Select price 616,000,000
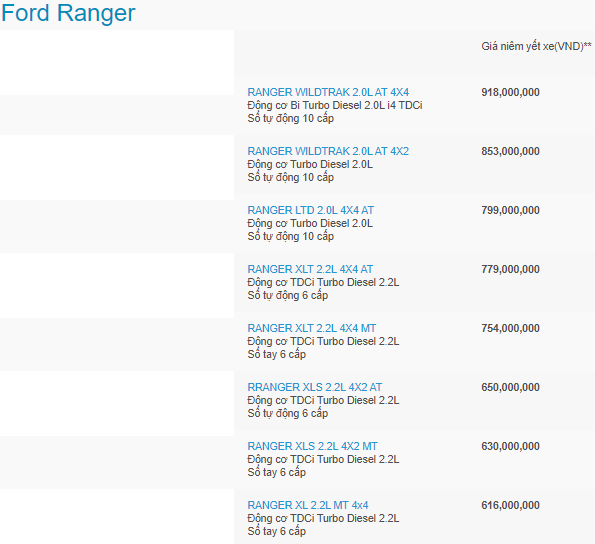 510,505
